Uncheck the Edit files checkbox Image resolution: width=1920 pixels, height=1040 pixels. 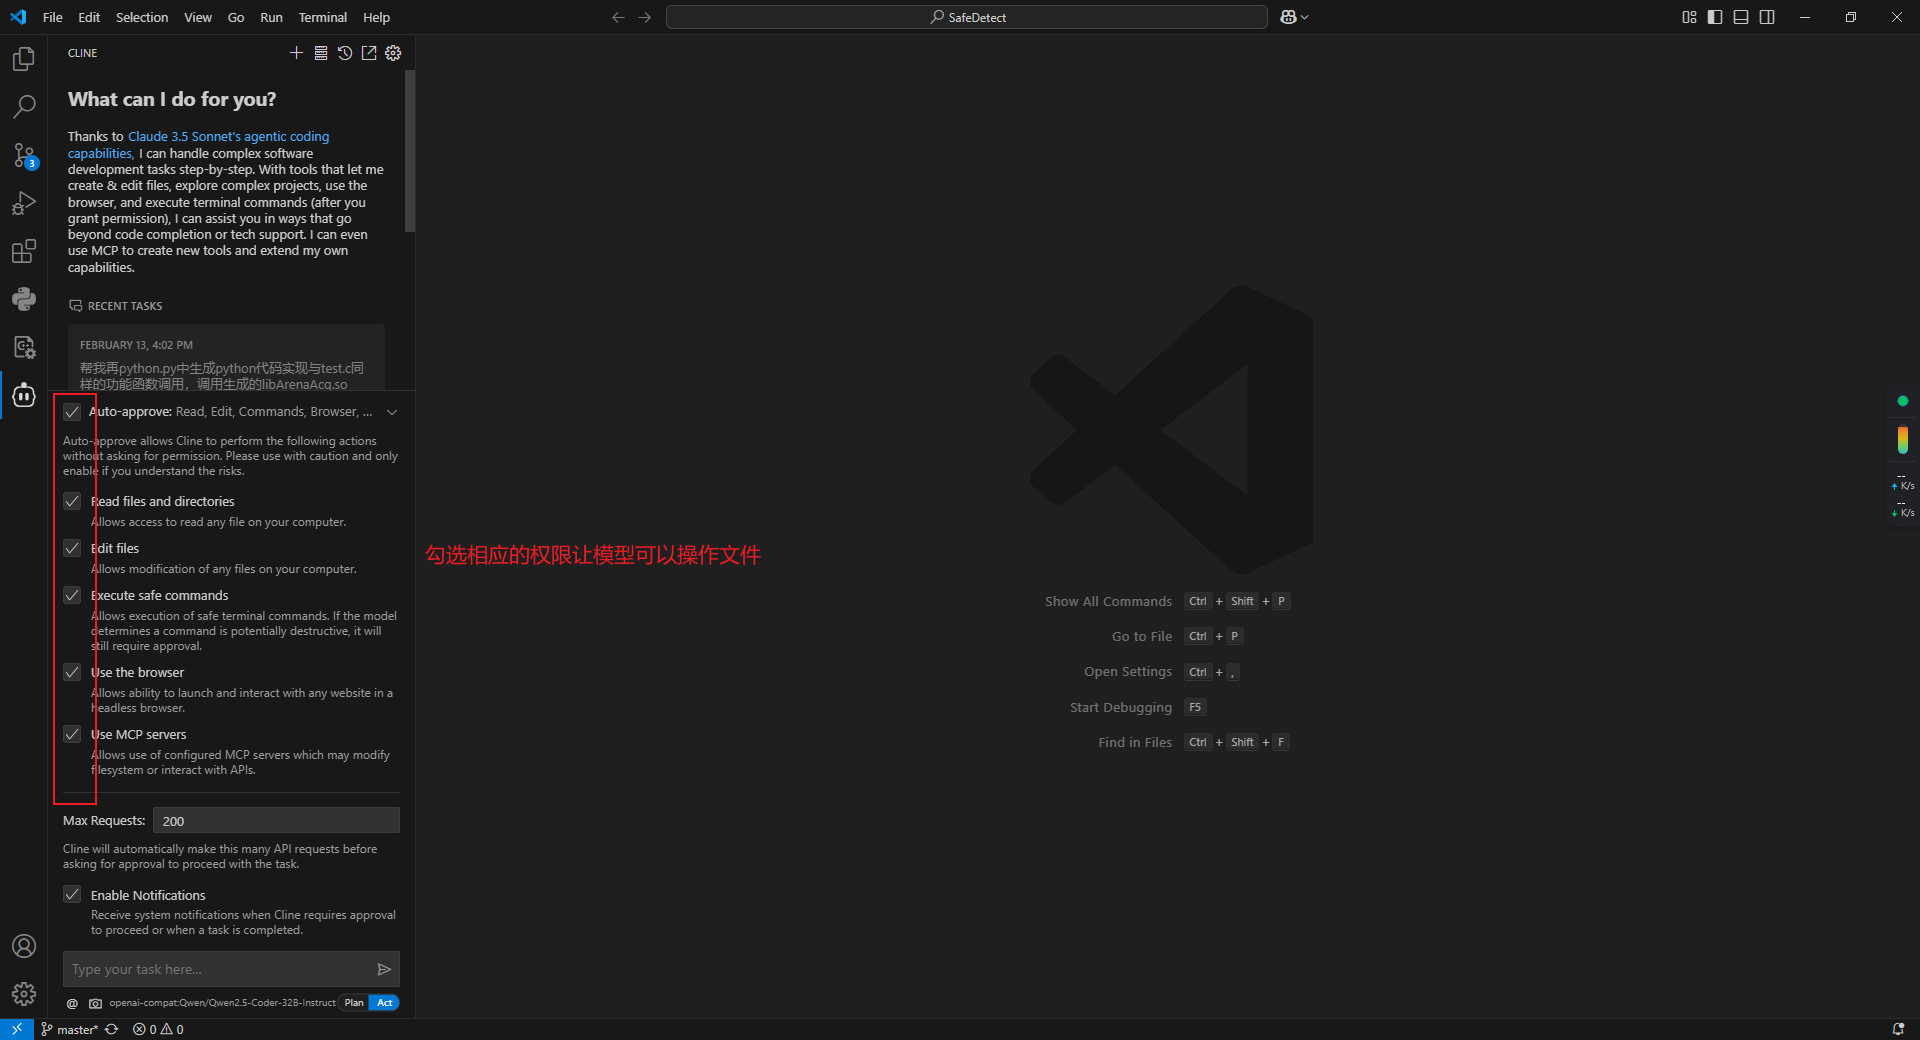tap(72, 548)
